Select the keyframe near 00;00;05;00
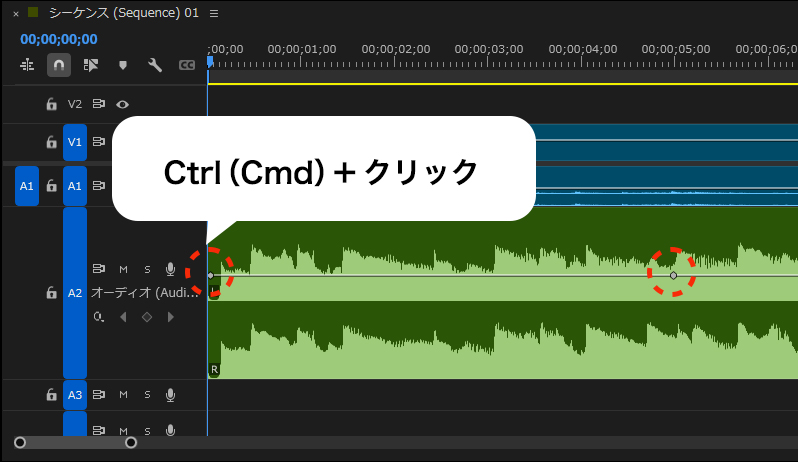 [x=673, y=275]
